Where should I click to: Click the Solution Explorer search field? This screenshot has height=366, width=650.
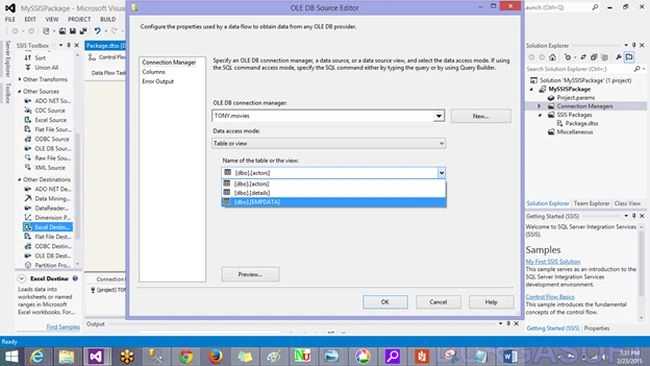tap(580, 69)
